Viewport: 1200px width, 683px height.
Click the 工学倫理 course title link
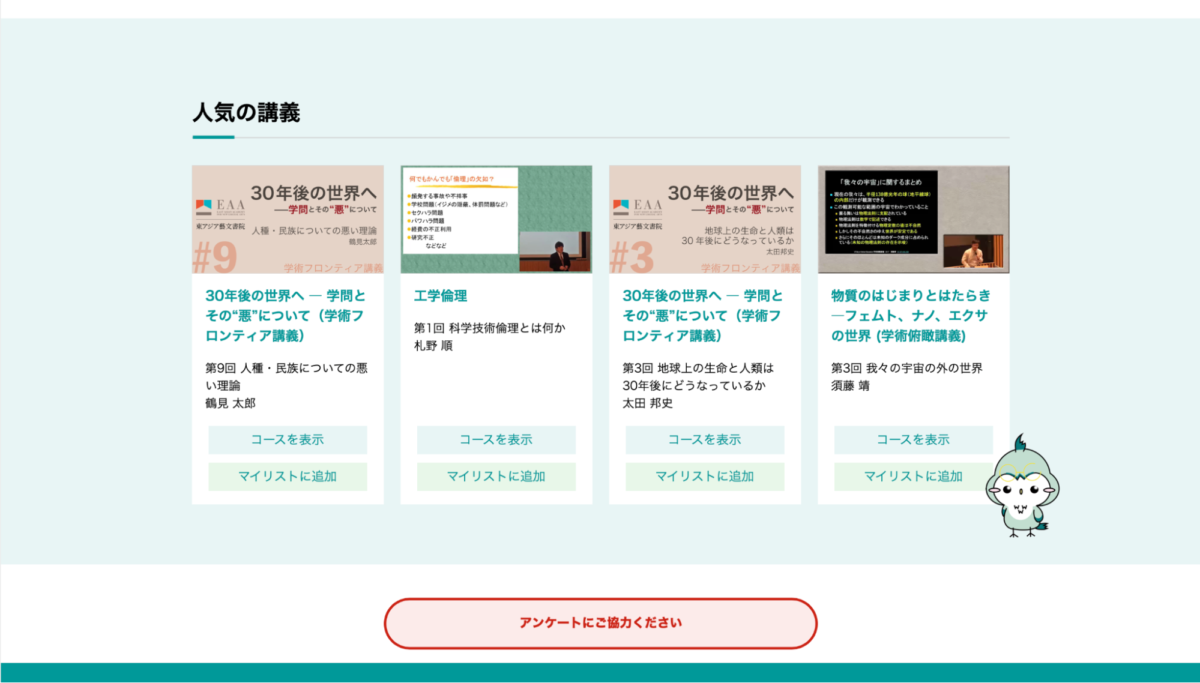coord(440,296)
